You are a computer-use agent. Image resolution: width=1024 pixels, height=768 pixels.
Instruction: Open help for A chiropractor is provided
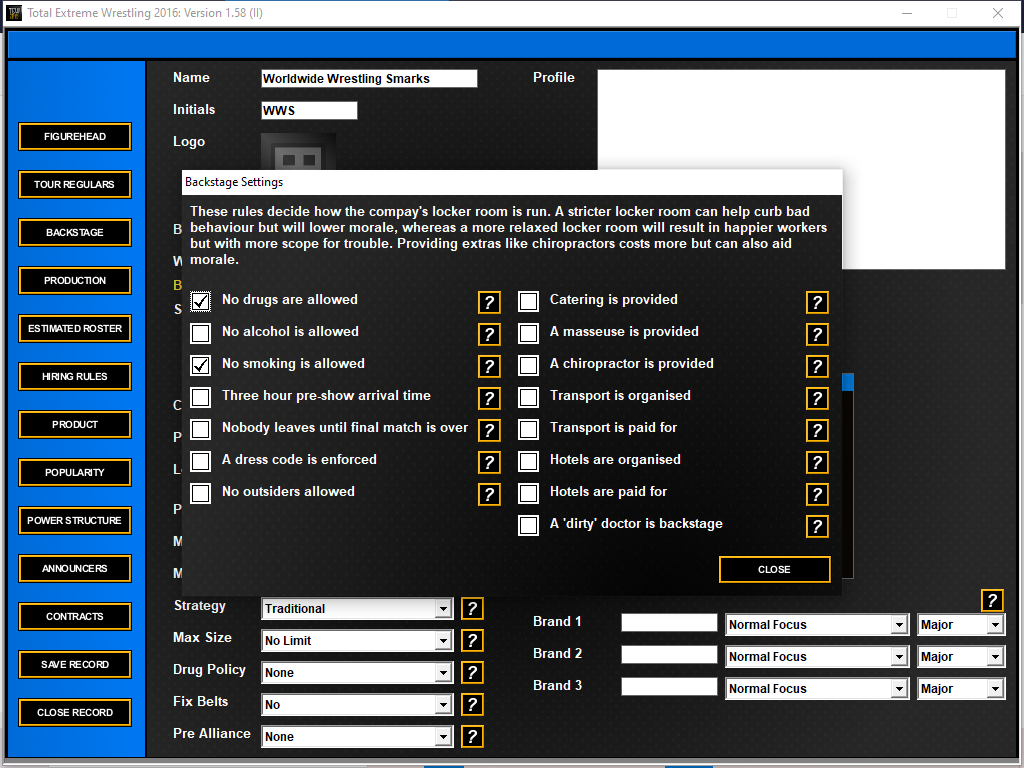tap(817, 366)
